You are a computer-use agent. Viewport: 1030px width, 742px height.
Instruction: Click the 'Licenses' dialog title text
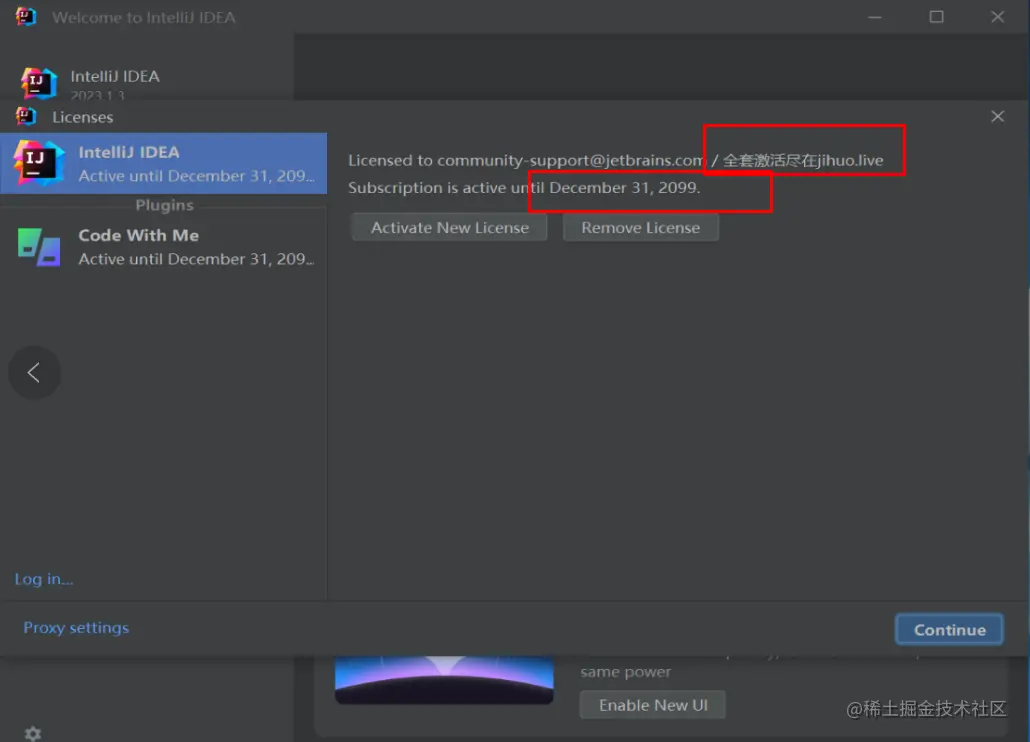coord(83,117)
